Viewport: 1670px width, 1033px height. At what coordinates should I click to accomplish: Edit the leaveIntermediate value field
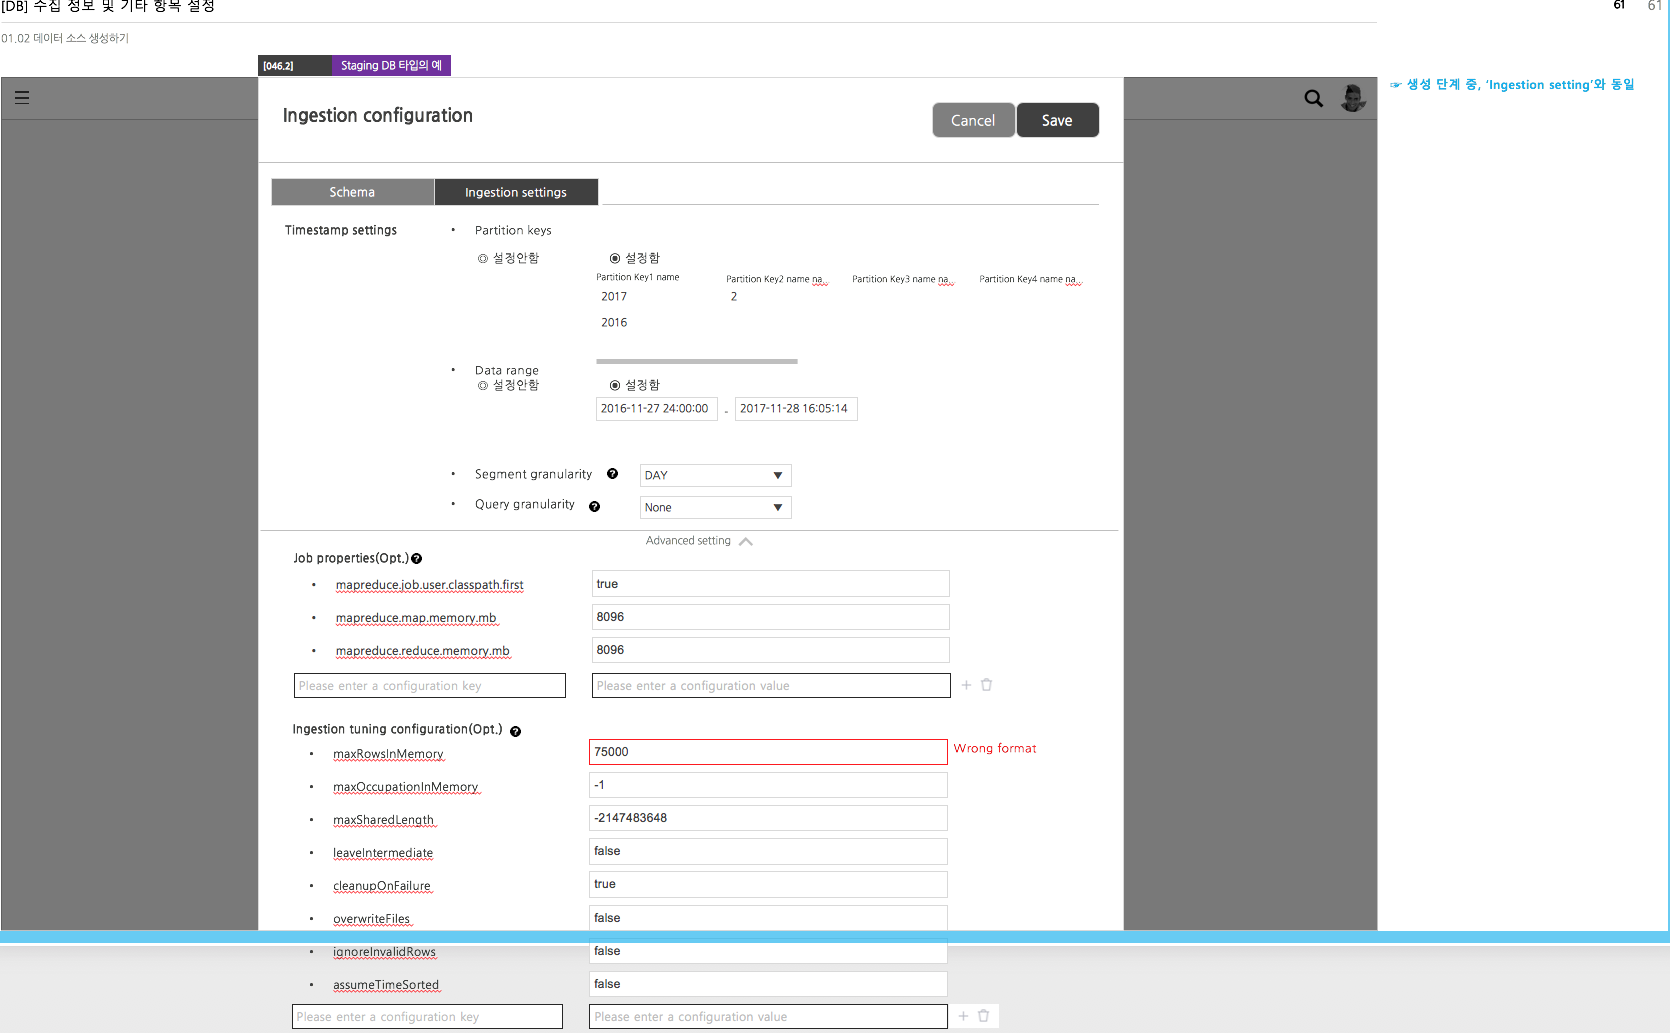tap(768, 851)
